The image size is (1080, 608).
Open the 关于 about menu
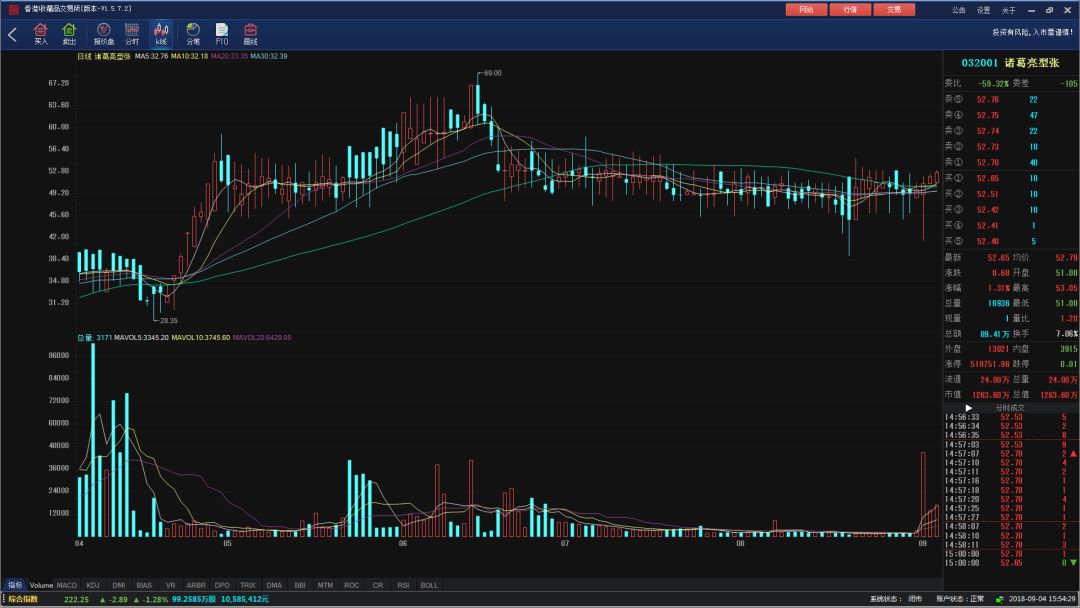point(1008,10)
